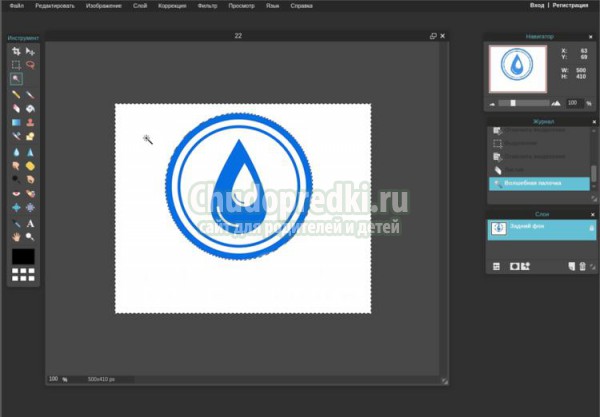Open the Коррекция menu
Viewport: 600px width, 417px height.
(172, 6)
